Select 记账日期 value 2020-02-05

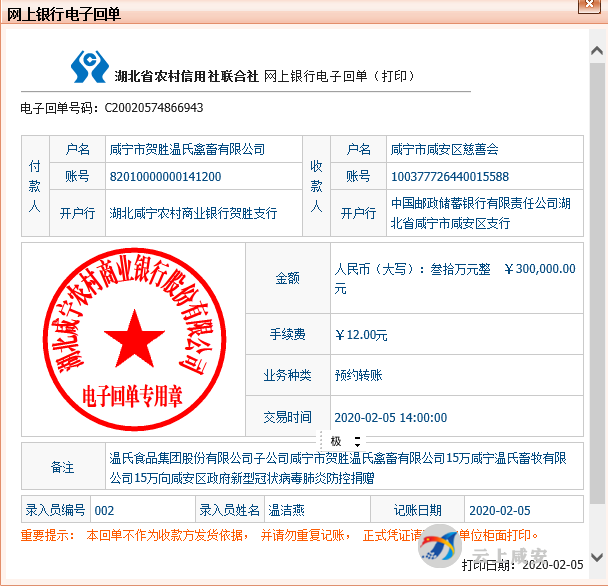499,510
